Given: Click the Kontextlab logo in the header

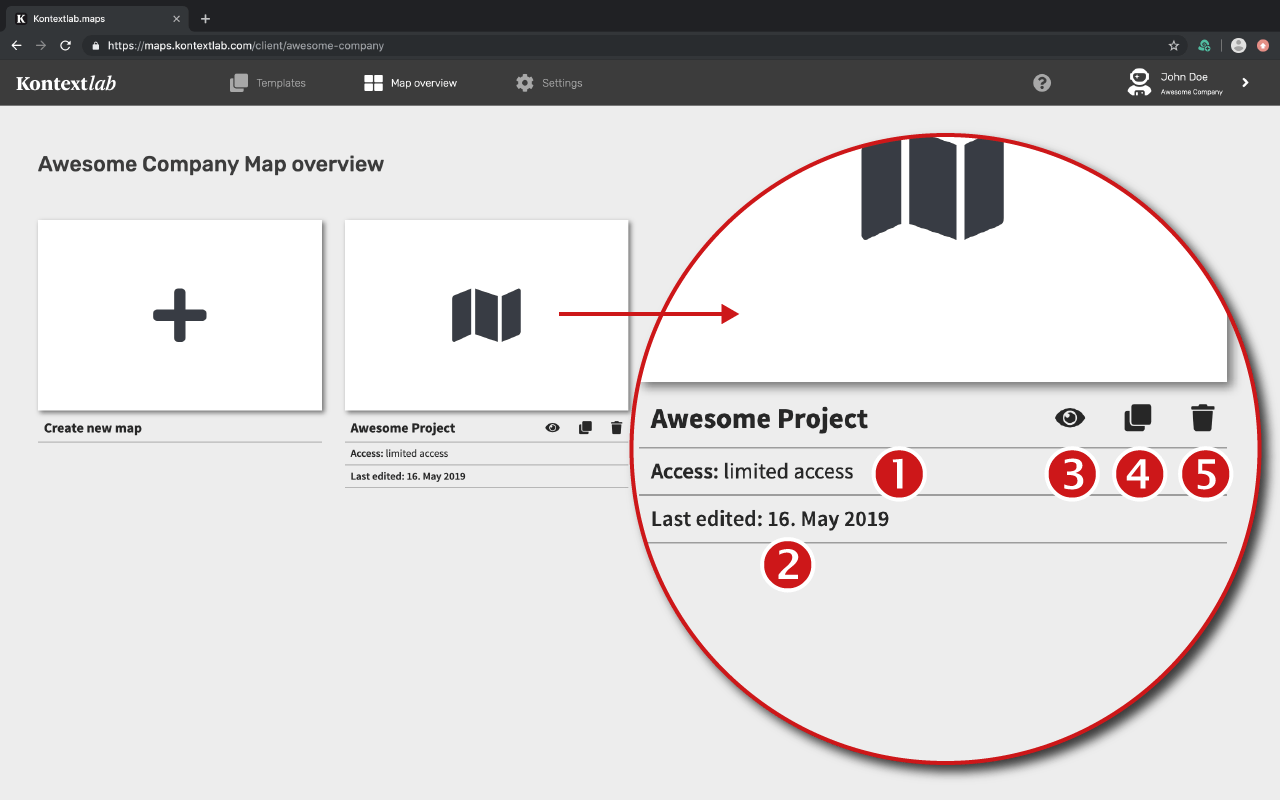Looking at the screenshot, I should click(66, 83).
